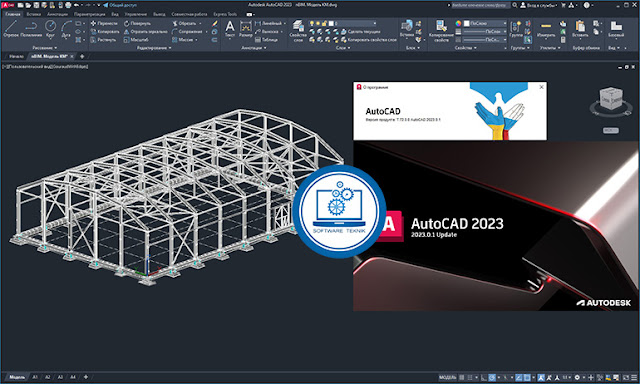The height and width of the screenshot is (384, 640).
Task: Select the Круг (Circle) tool
Action: click(50, 29)
